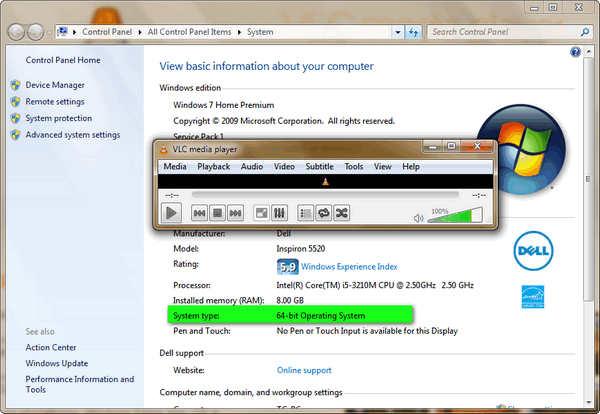The image size is (600, 414).
Task: Open Action Center link
Action: point(51,347)
